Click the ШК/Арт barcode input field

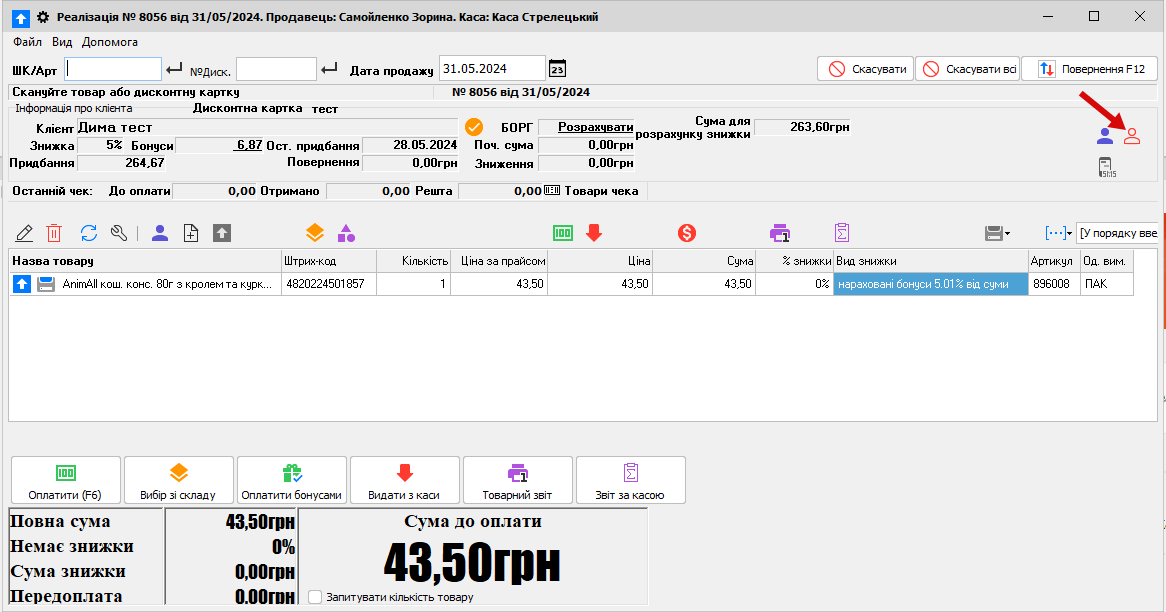point(113,69)
